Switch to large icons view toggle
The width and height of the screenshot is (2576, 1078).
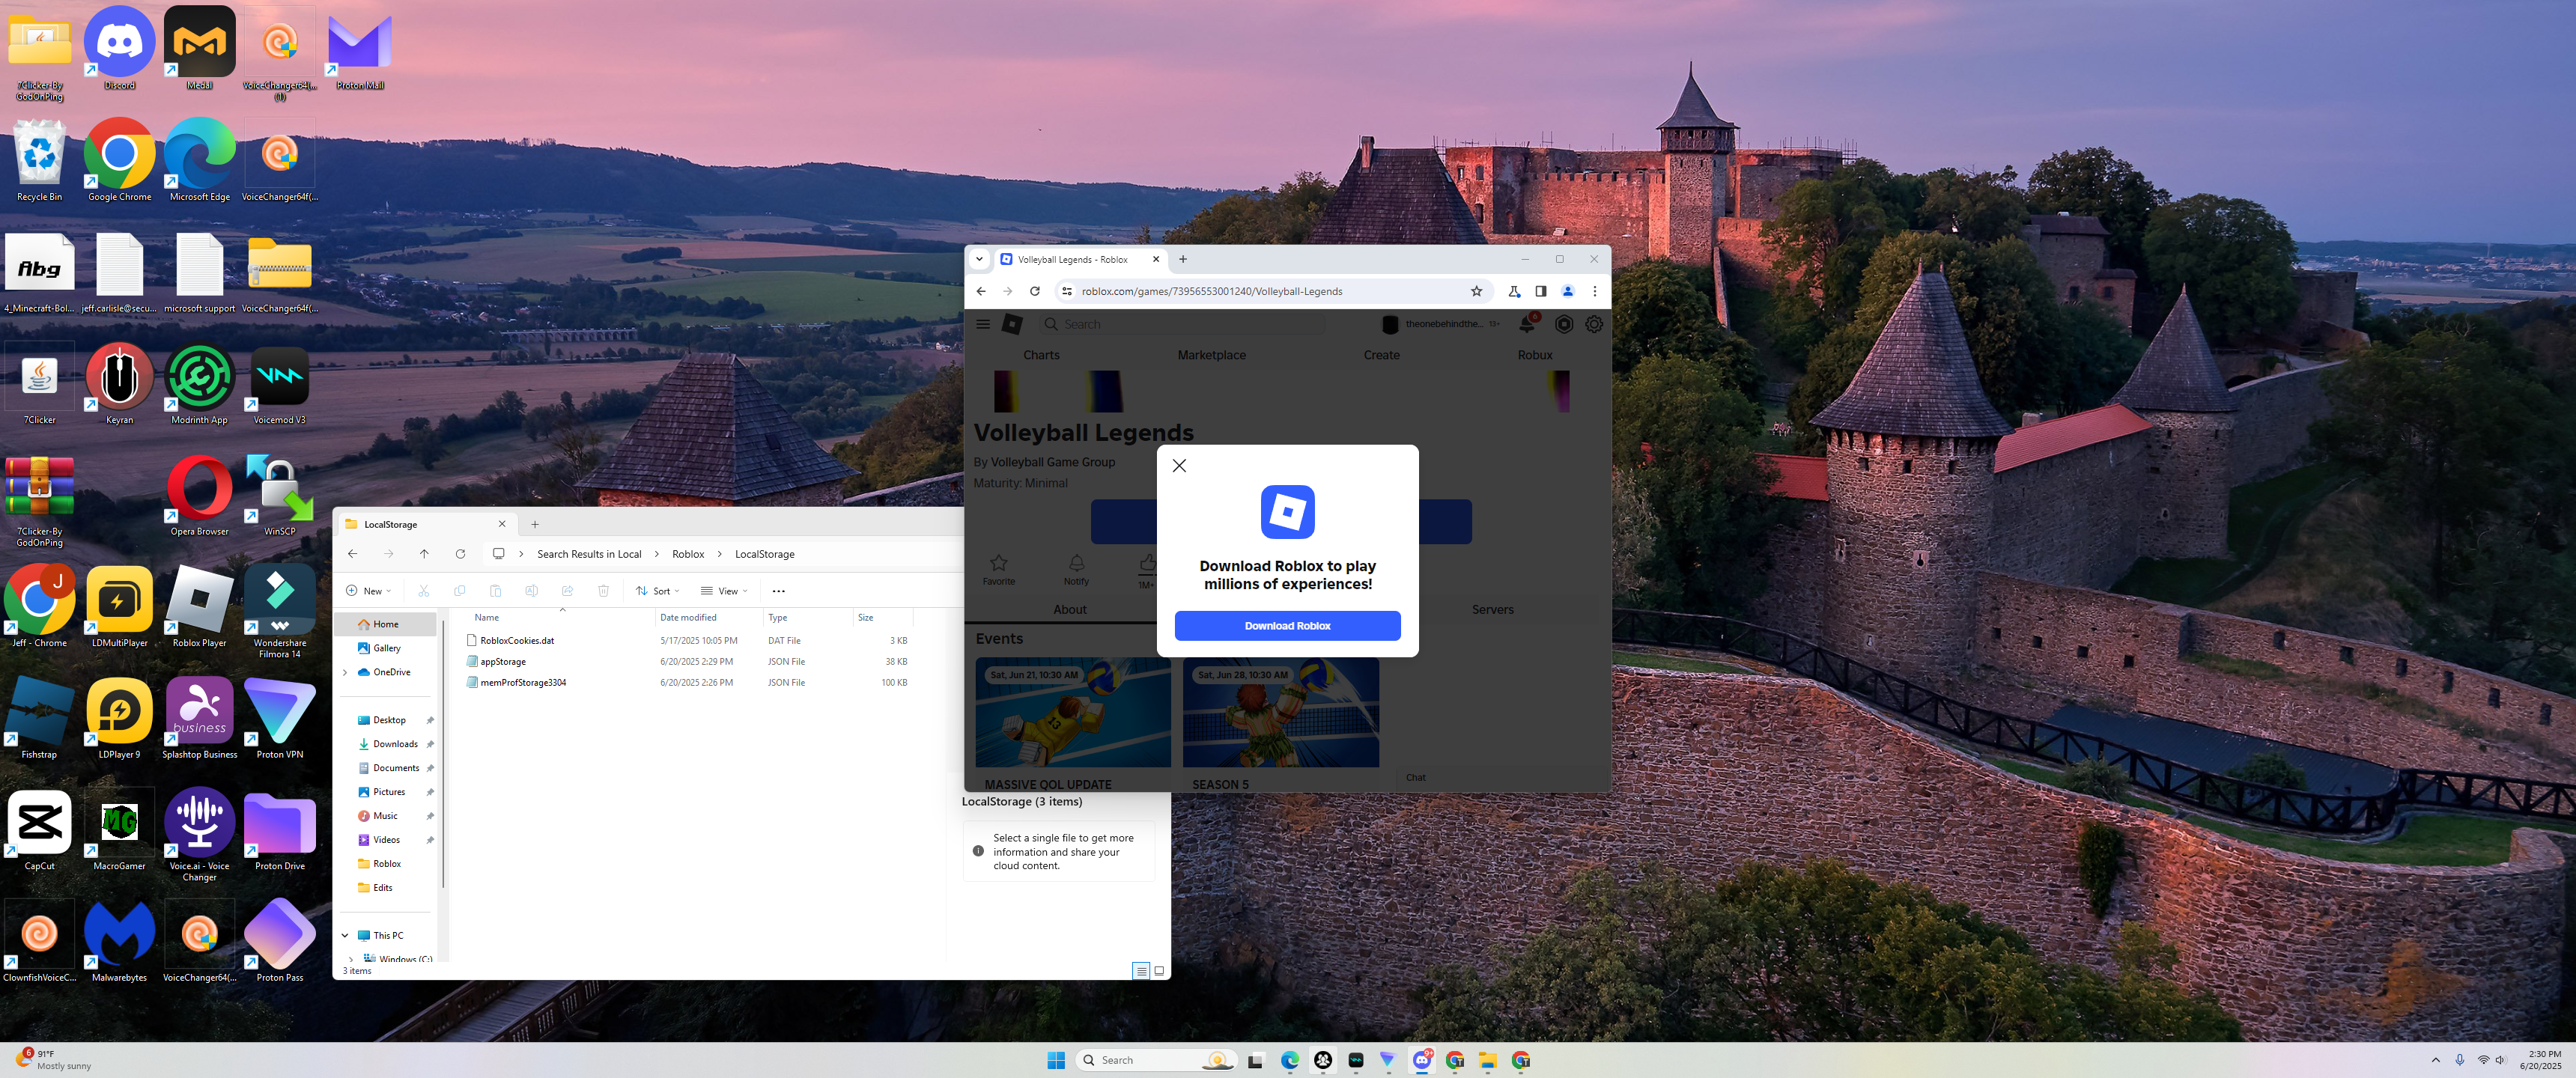[1159, 970]
